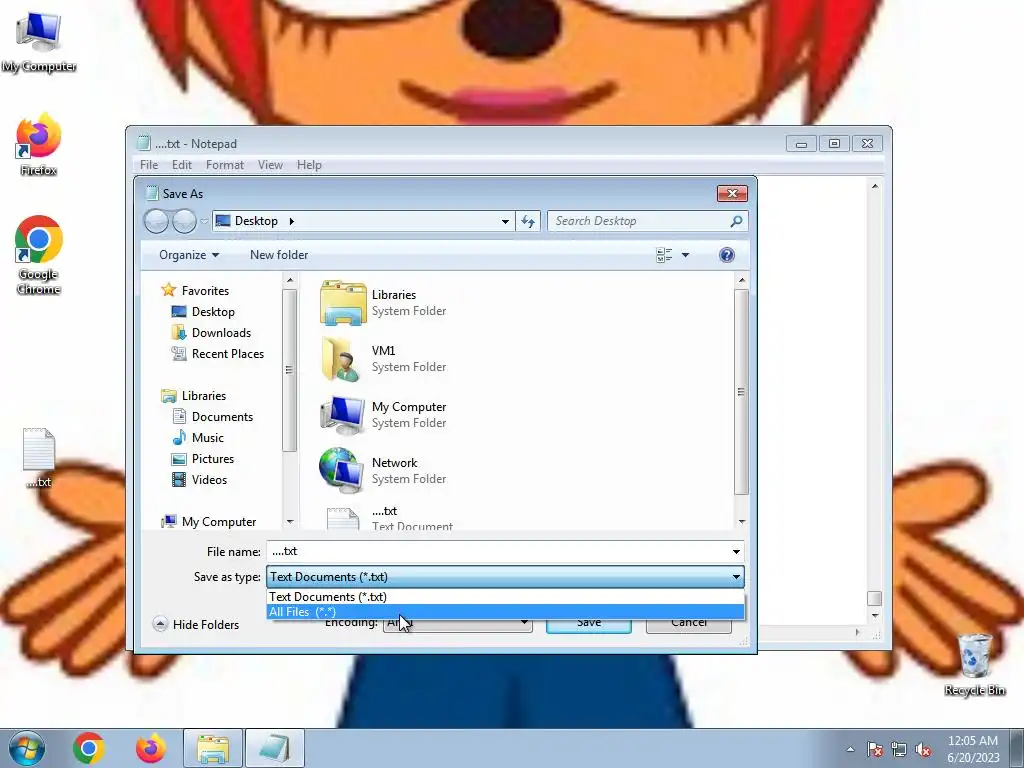Viewport: 1024px width, 768px height.
Task: Click the Save button
Action: (x=588, y=623)
